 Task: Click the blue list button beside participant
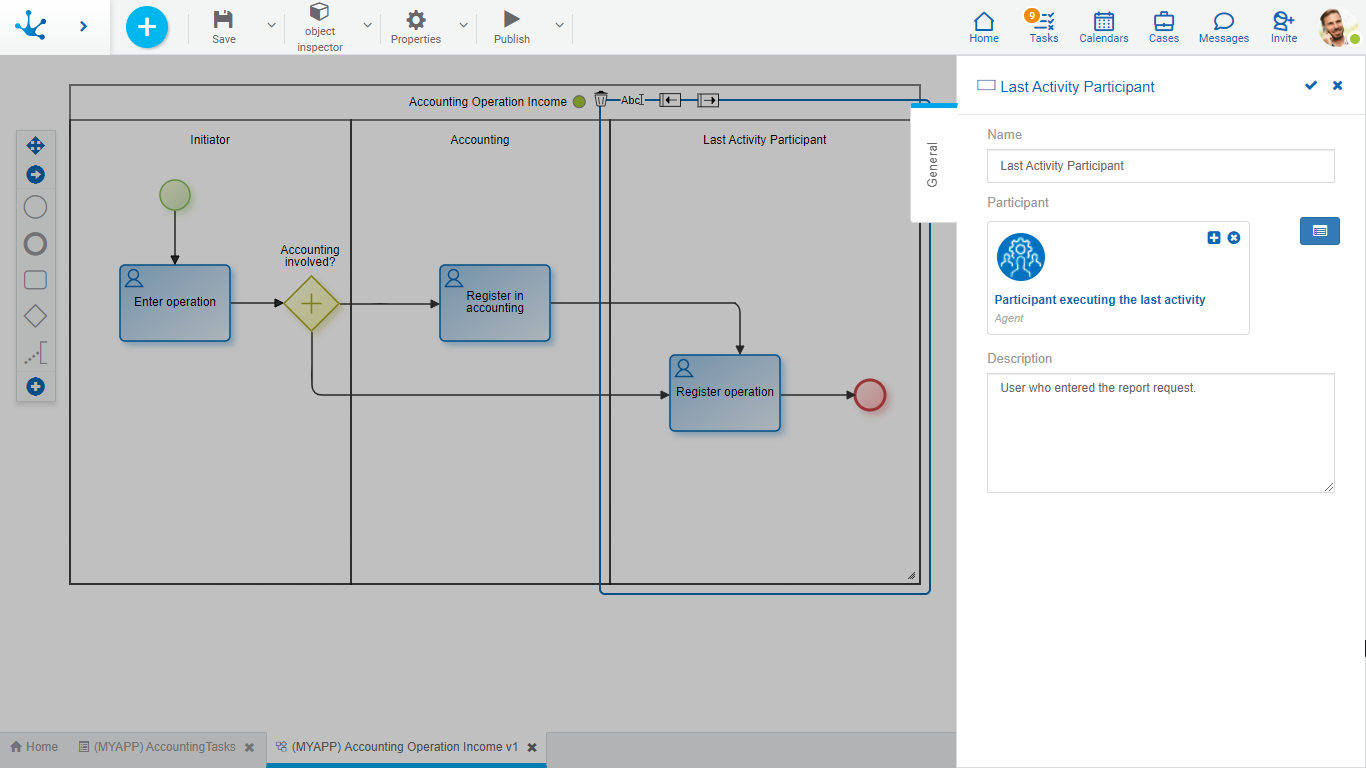(1319, 231)
